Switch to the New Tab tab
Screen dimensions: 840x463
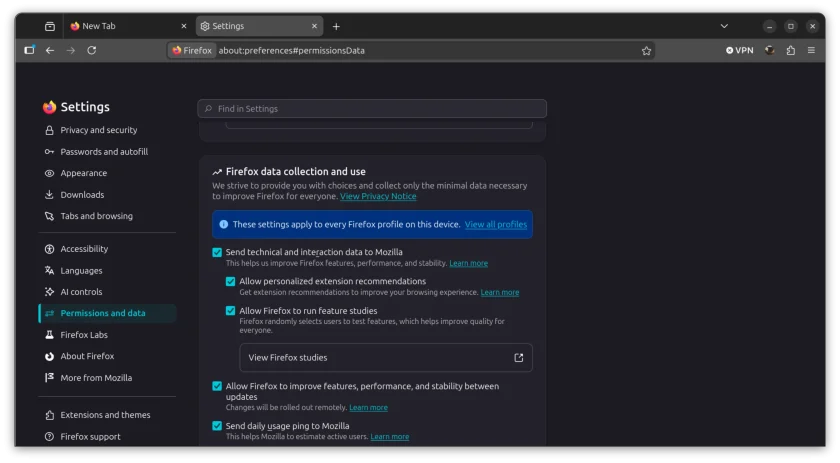(x=129, y=26)
